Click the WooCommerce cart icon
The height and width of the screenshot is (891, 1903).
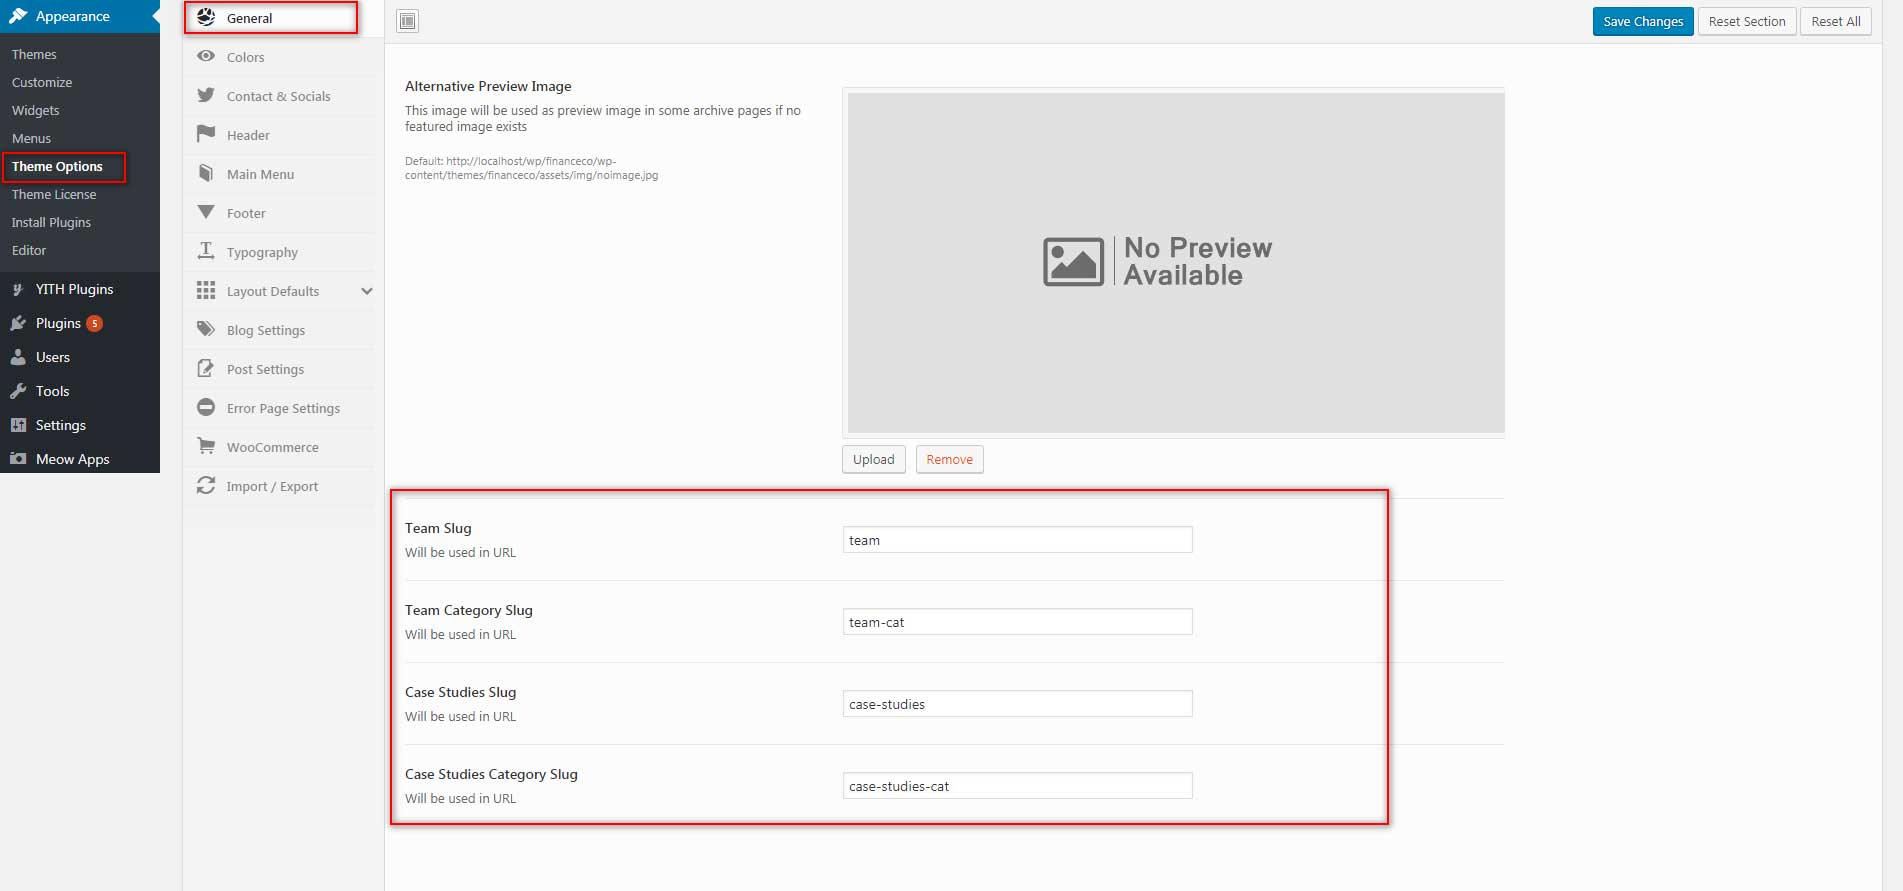(x=206, y=446)
